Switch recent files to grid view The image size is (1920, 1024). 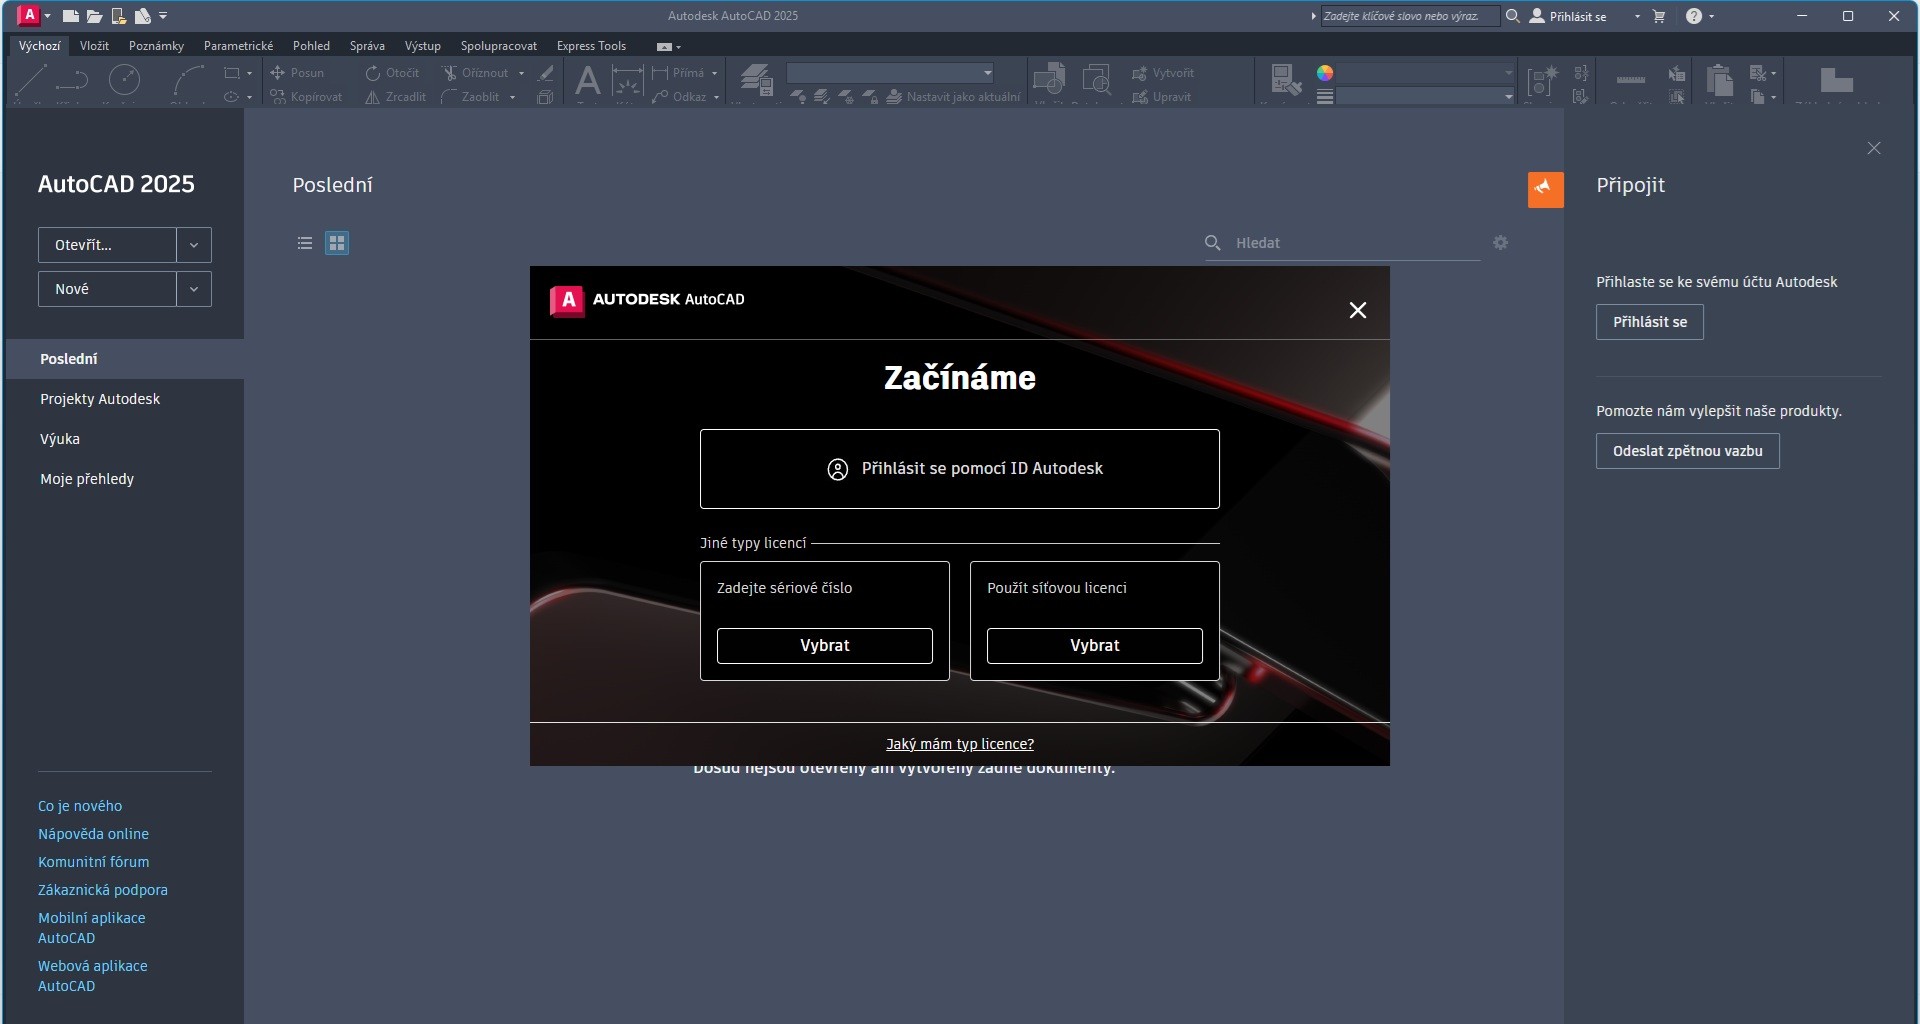click(337, 243)
